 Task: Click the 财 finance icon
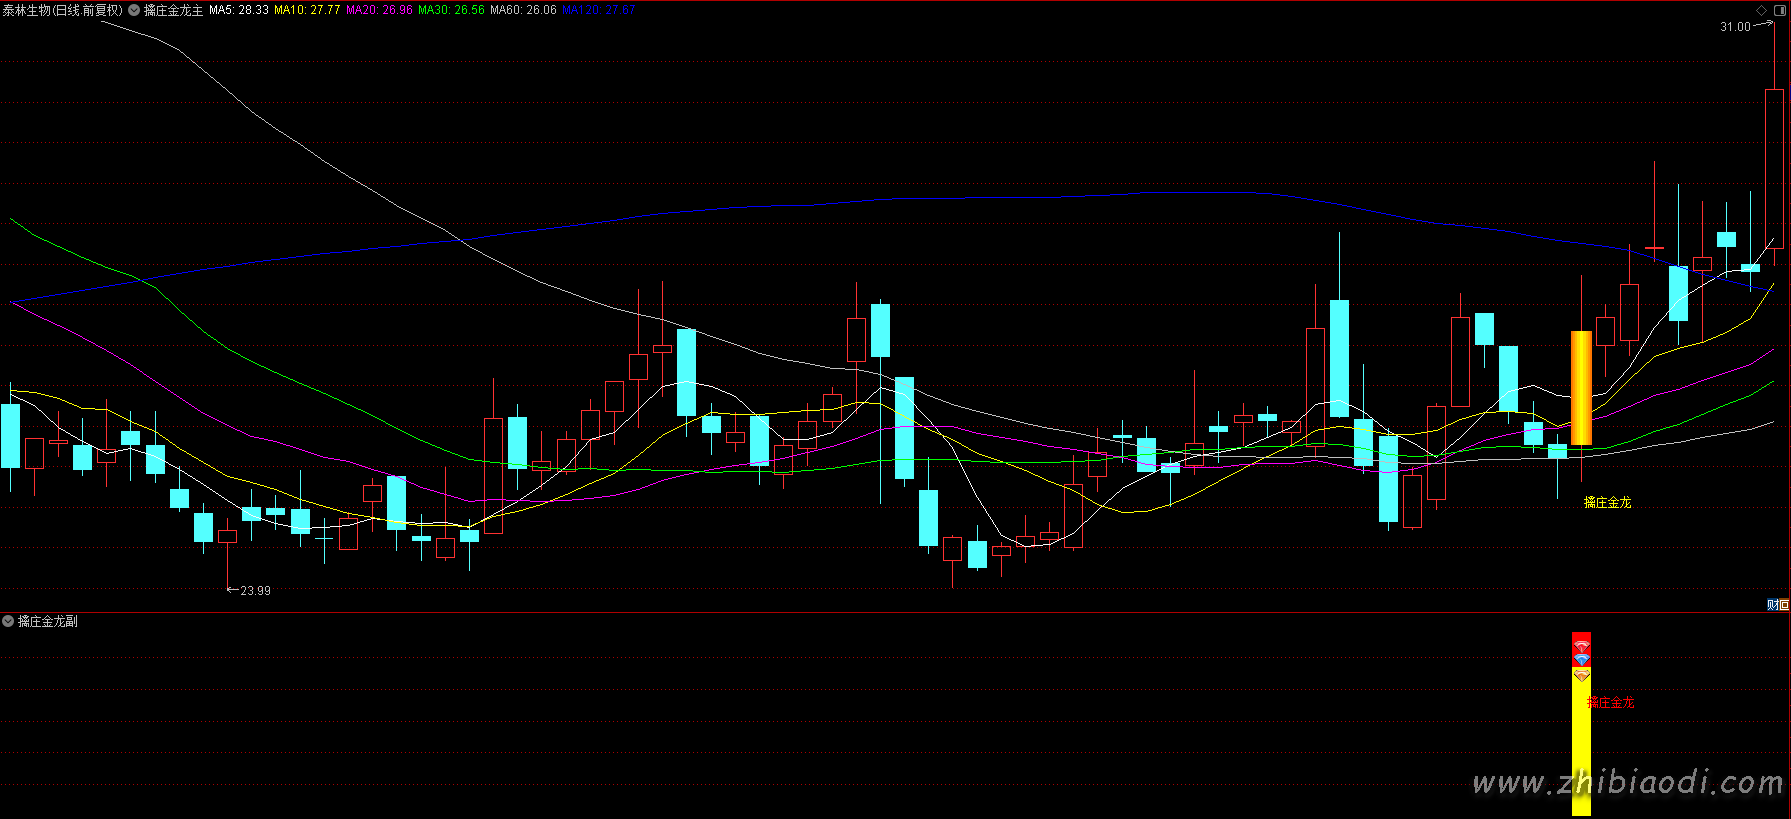1772,605
